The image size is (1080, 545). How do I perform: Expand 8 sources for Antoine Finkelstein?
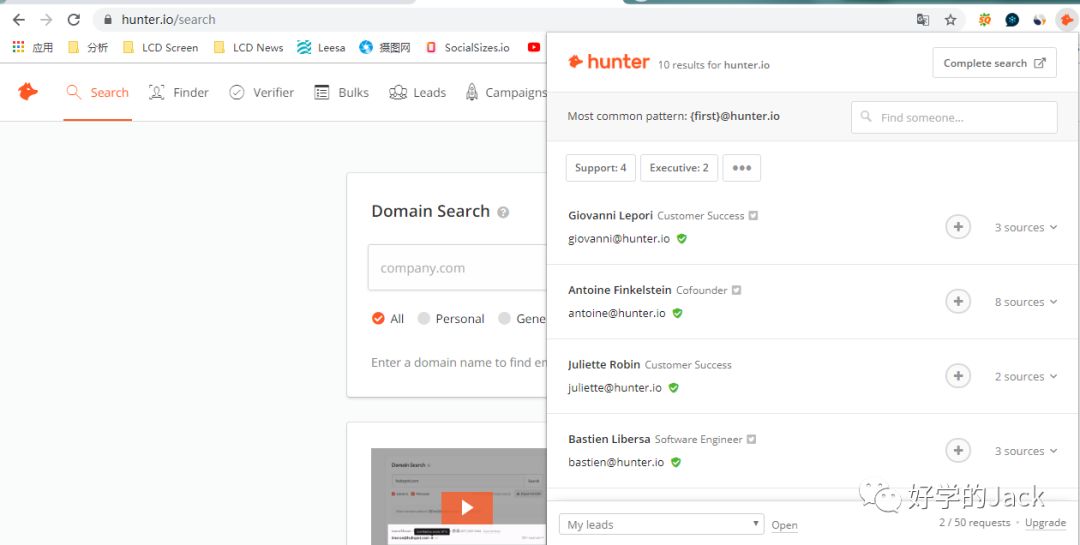(1025, 302)
